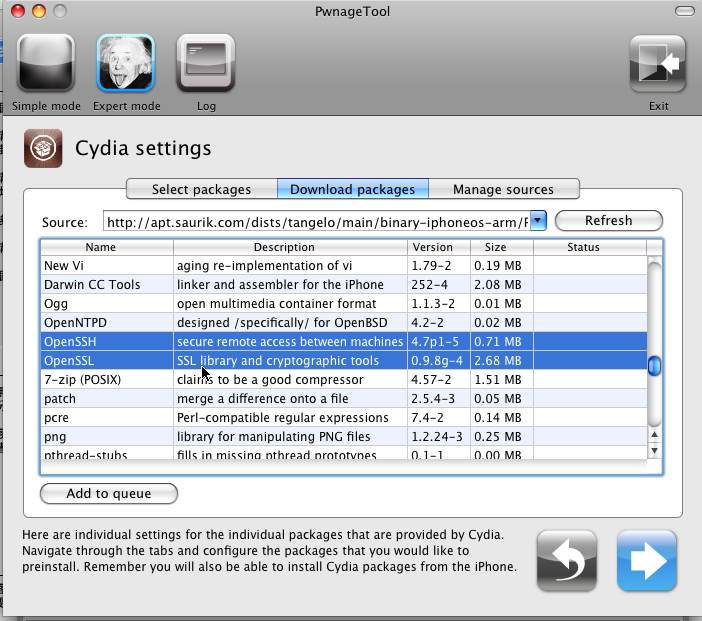Select the Ogg package row
Viewport: 702px width, 621px height.
tap(344, 304)
